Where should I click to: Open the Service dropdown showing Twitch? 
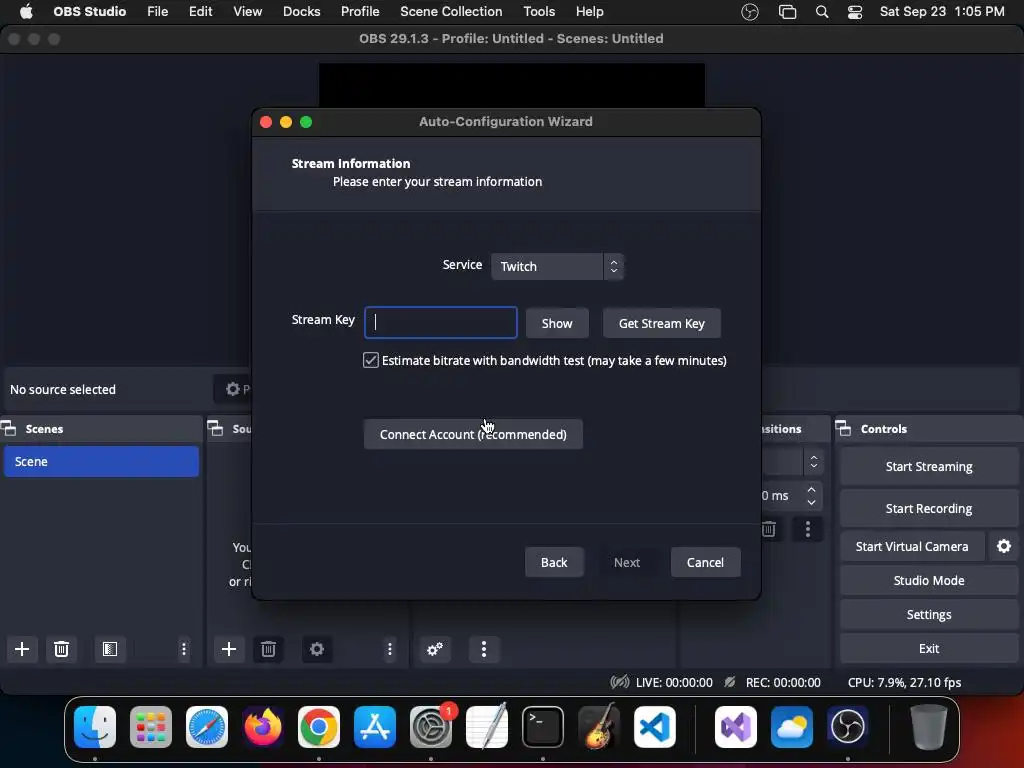[557, 266]
